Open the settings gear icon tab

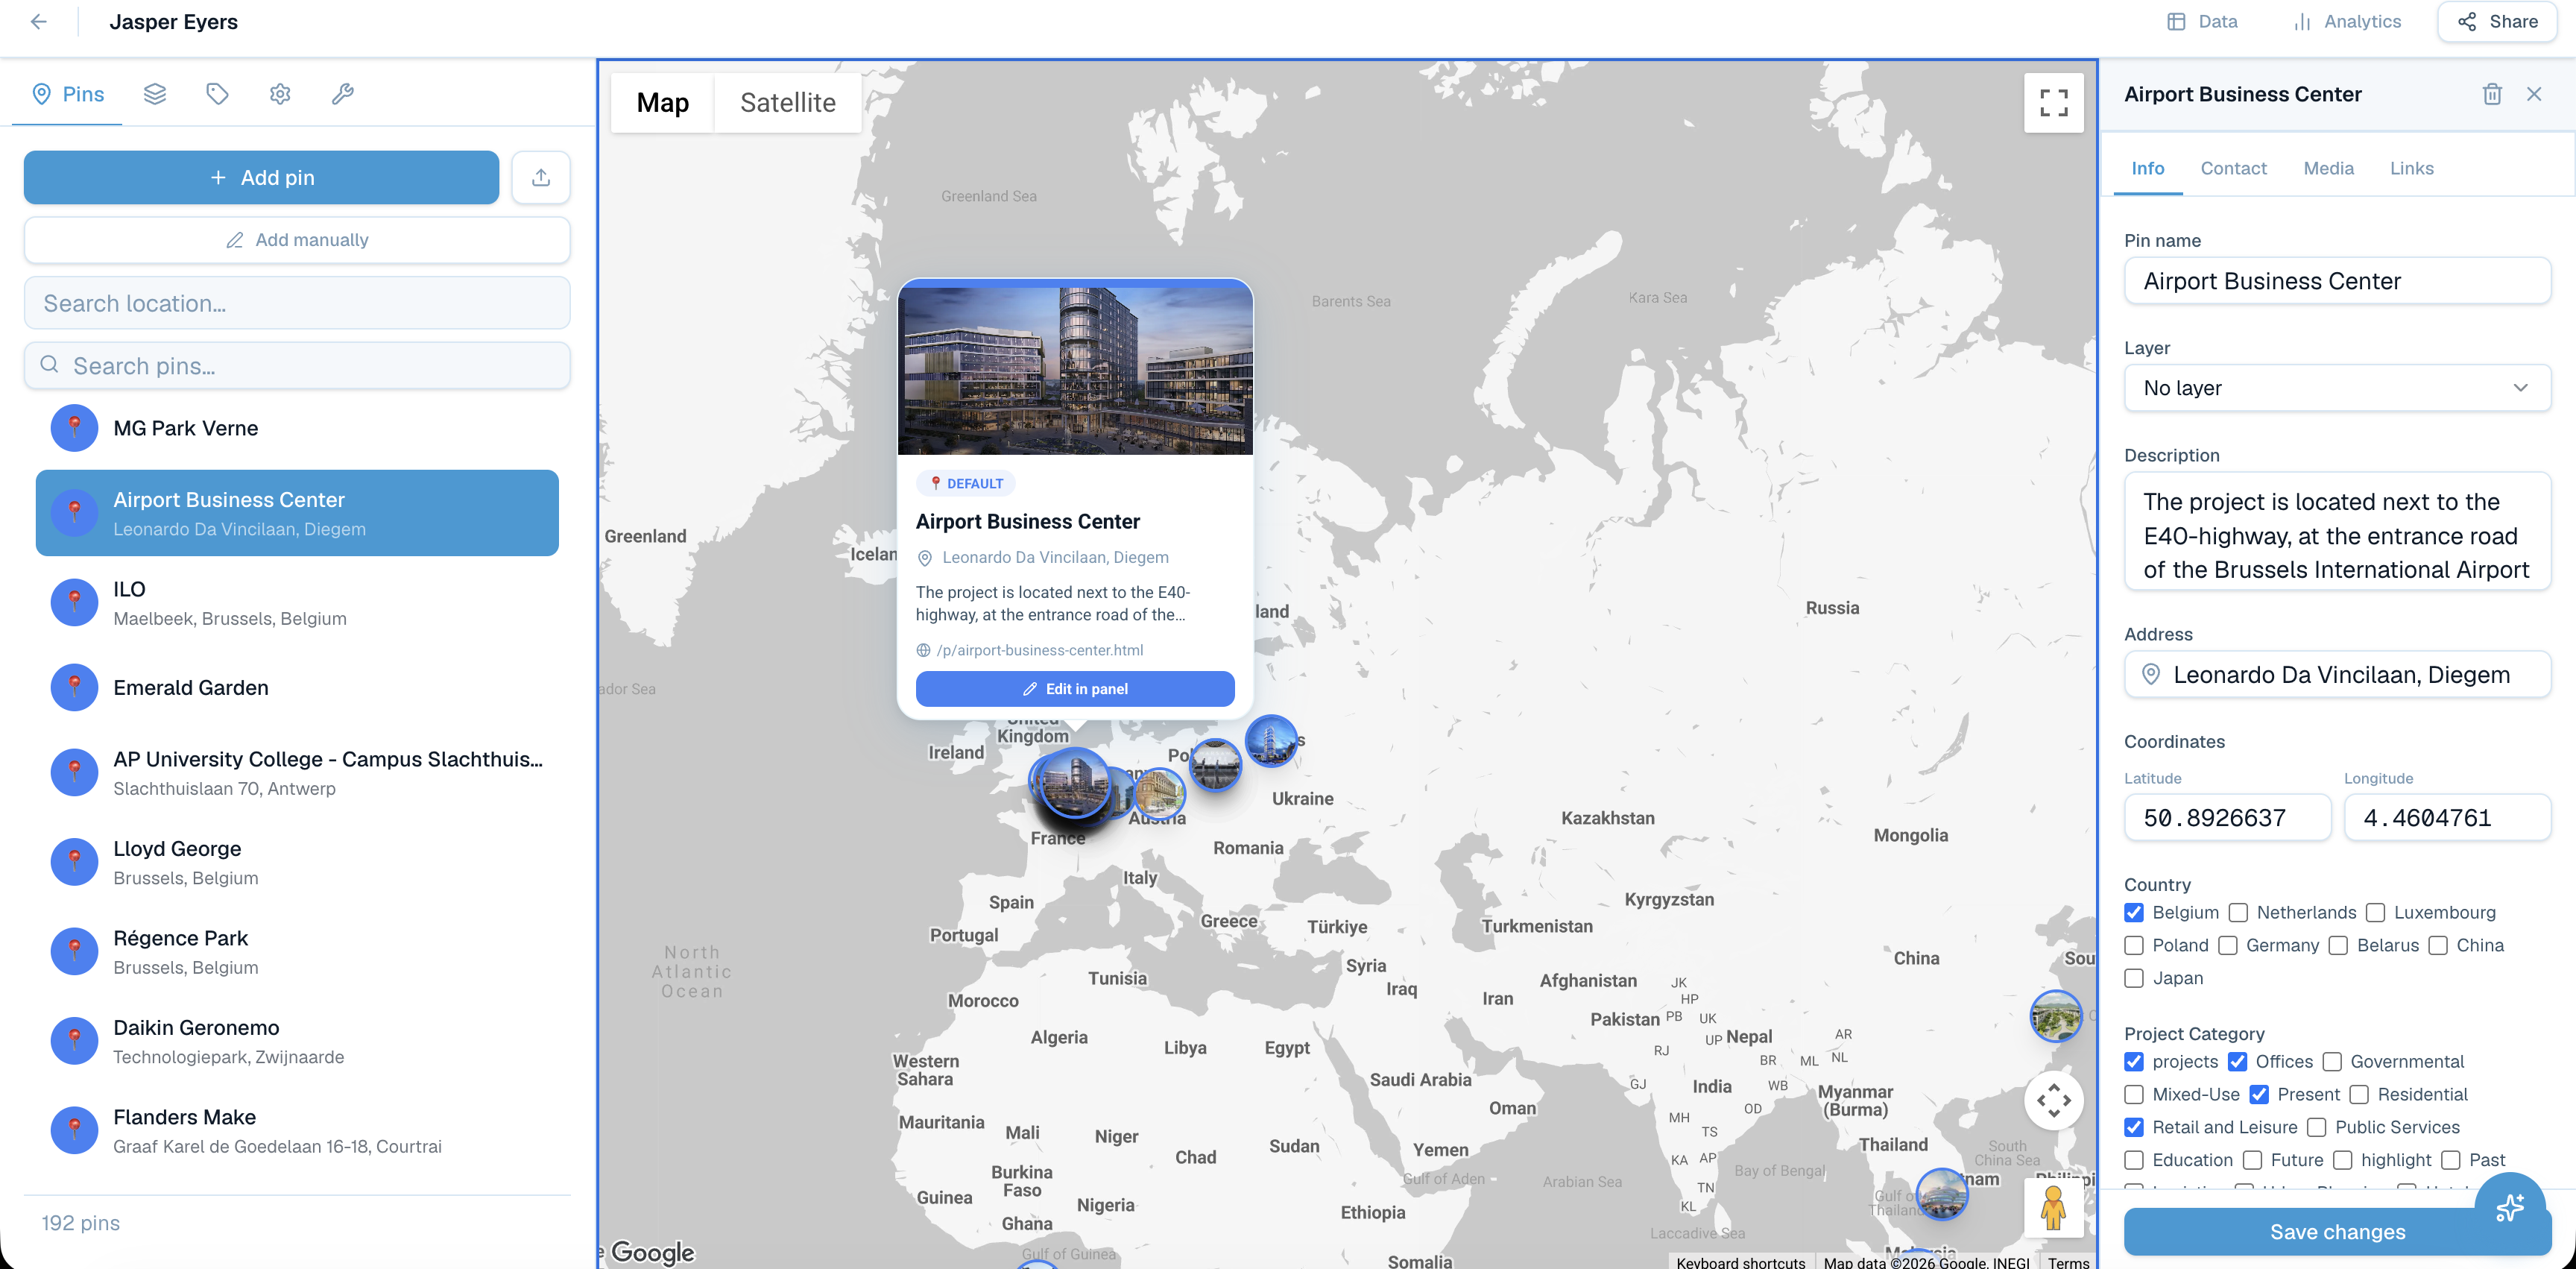(280, 94)
